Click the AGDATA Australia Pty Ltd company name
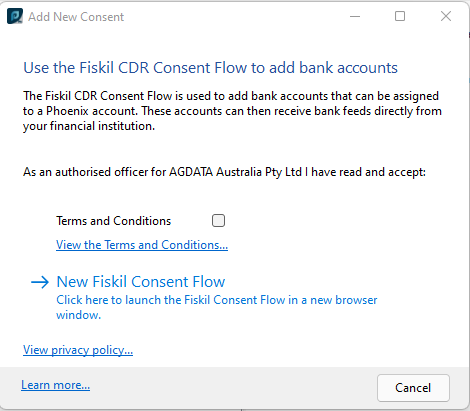The width and height of the screenshot is (470, 411). (x=236, y=172)
